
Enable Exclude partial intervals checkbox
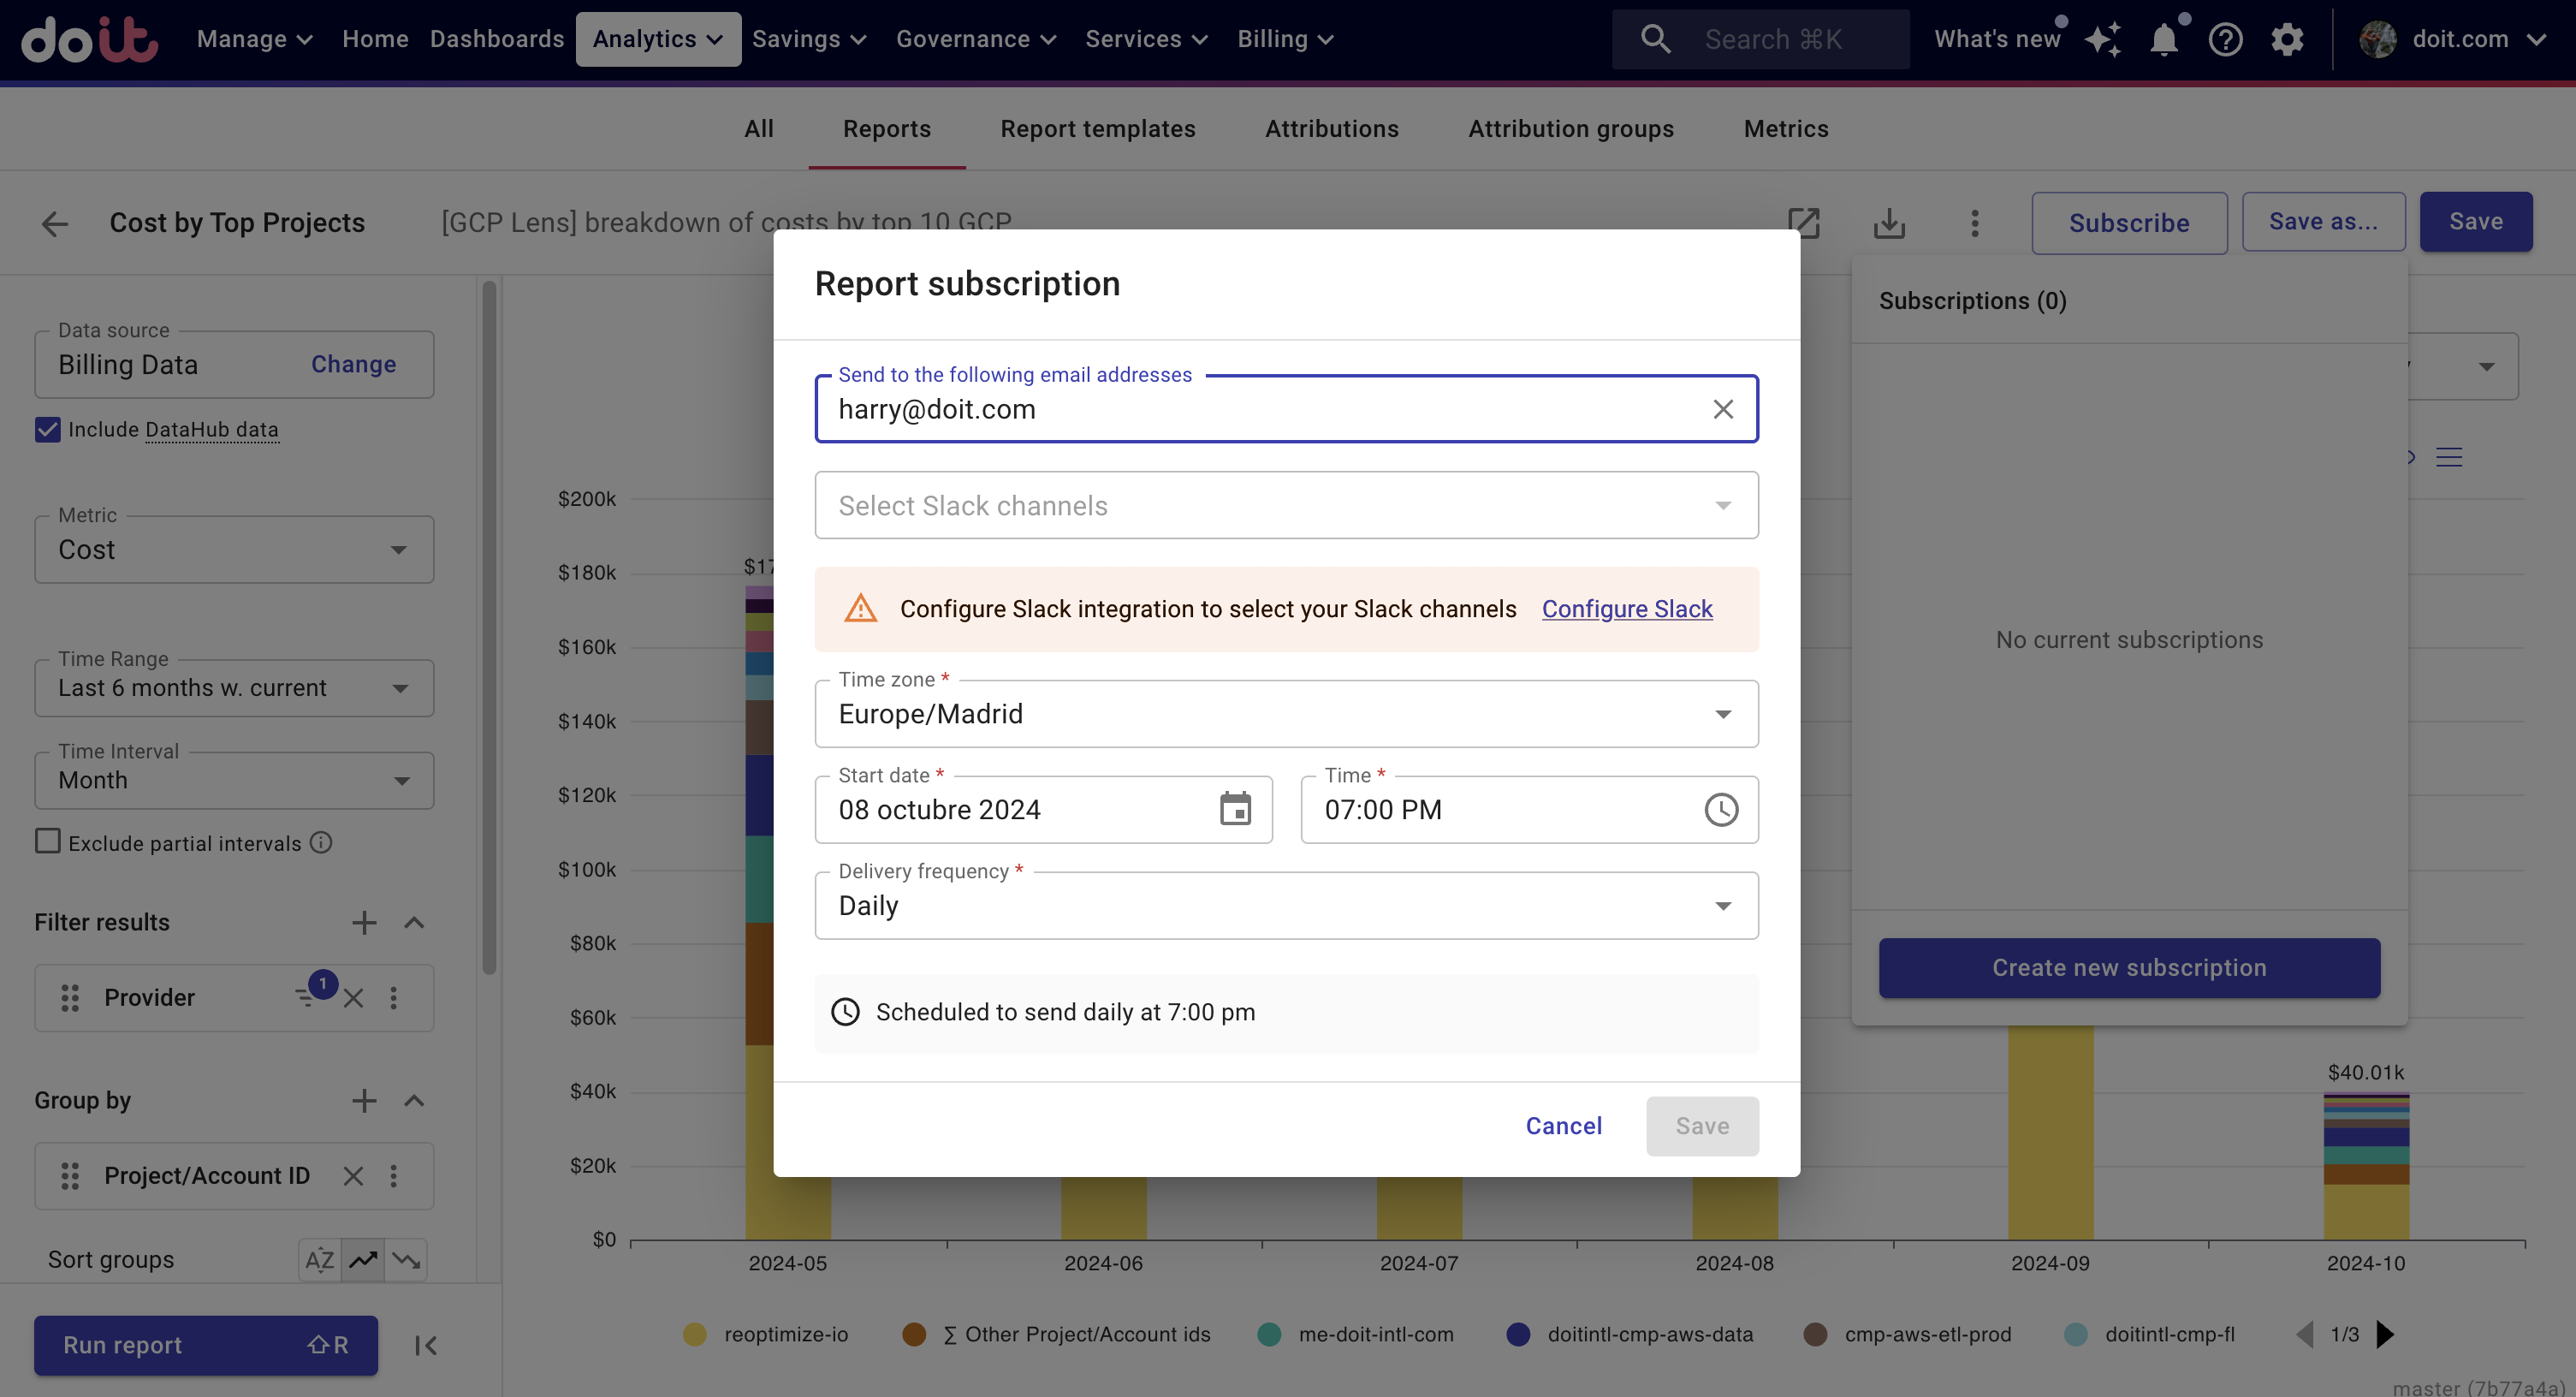(47, 842)
